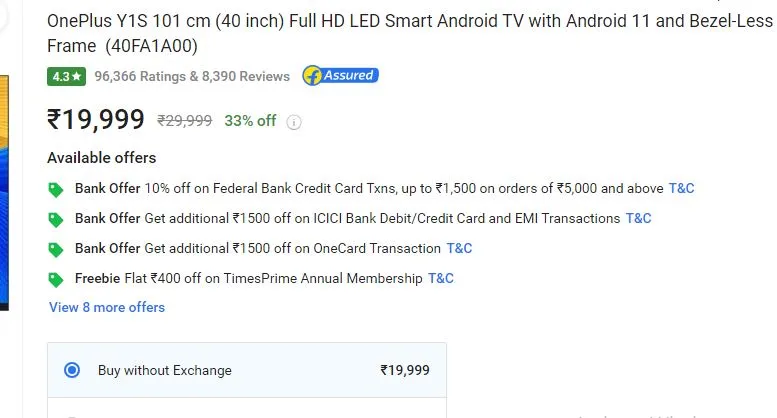The width and height of the screenshot is (777, 418).
Task: Click the 33% off discount label
Action: (250, 120)
